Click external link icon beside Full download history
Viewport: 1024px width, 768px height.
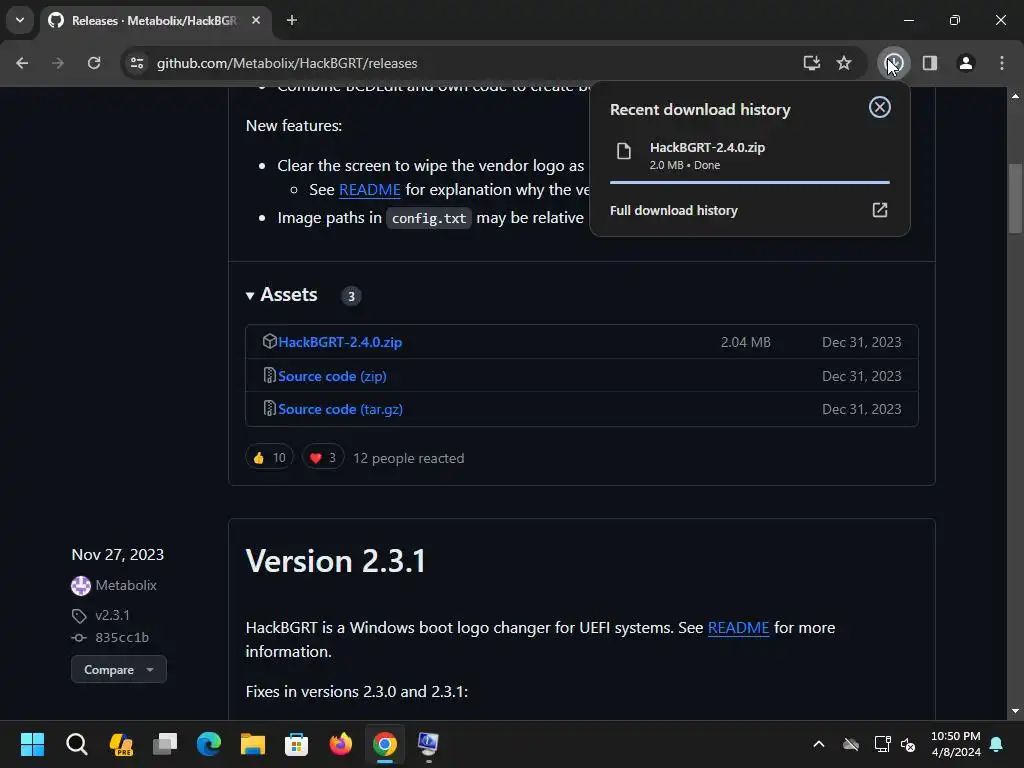click(880, 210)
